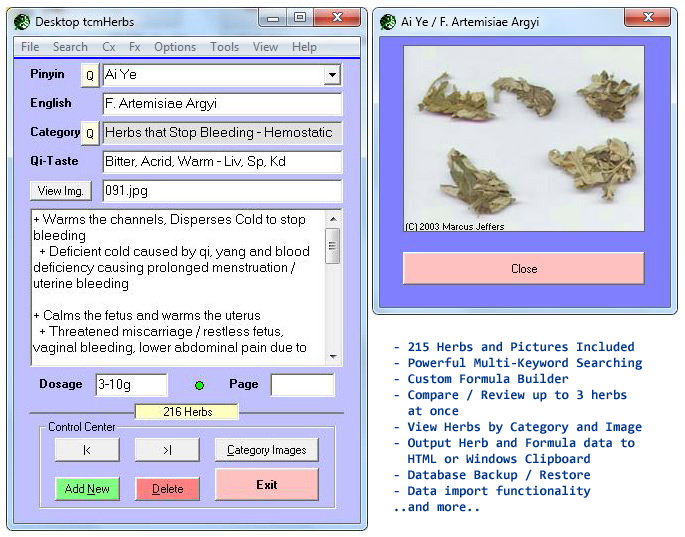Open the Cx menu
The height and width of the screenshot is (537, 685).
click(109, 47)
